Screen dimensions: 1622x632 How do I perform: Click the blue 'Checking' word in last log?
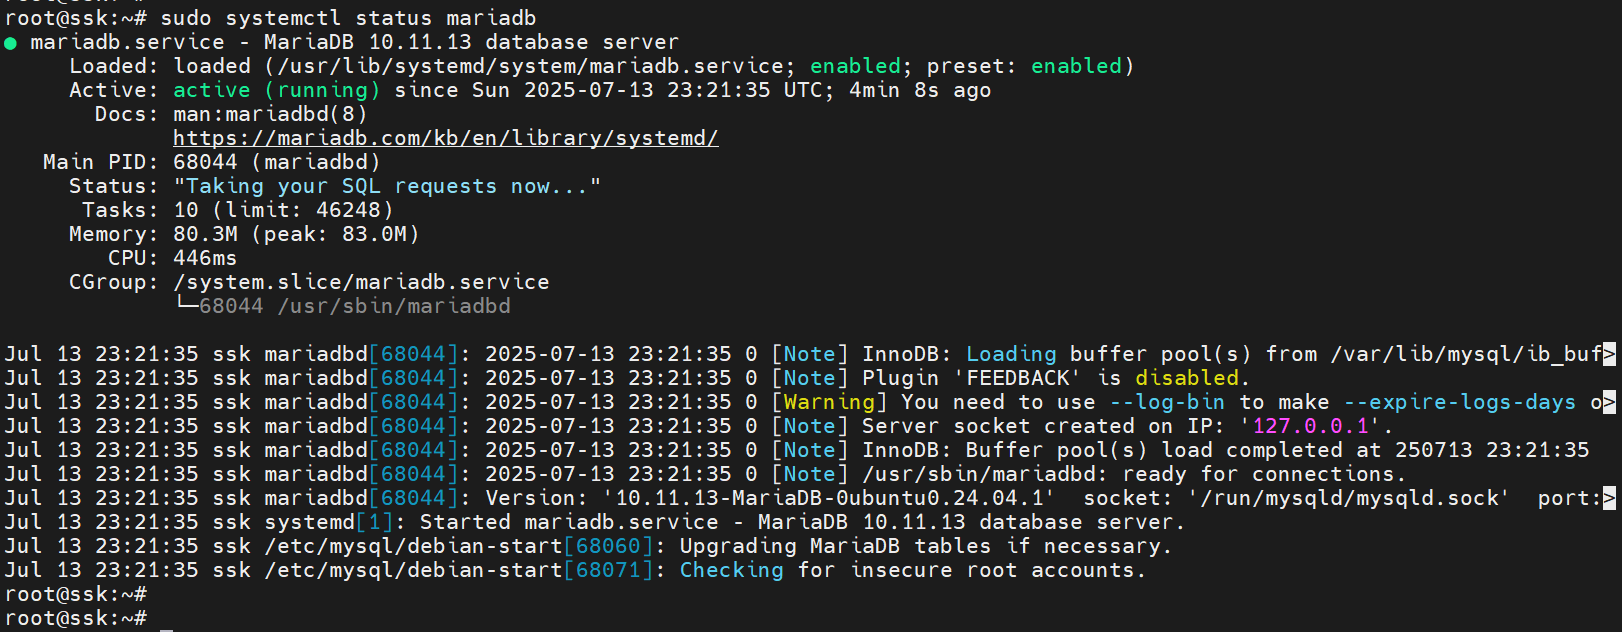click(x=731, y=570)
